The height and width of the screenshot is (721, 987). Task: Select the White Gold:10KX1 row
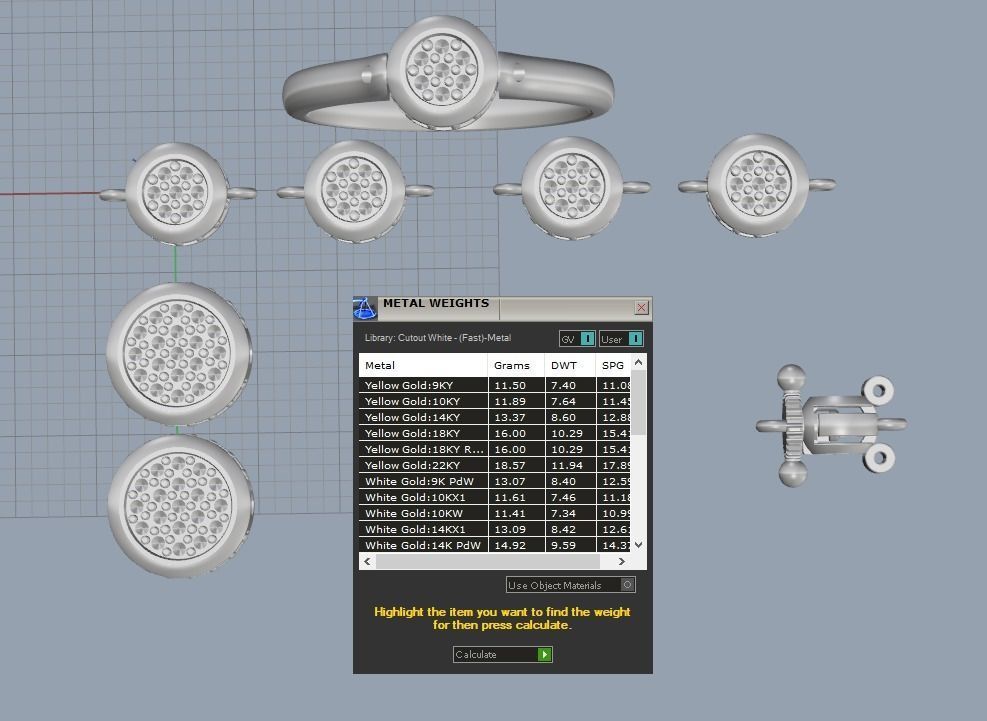[x=495, y=497]
